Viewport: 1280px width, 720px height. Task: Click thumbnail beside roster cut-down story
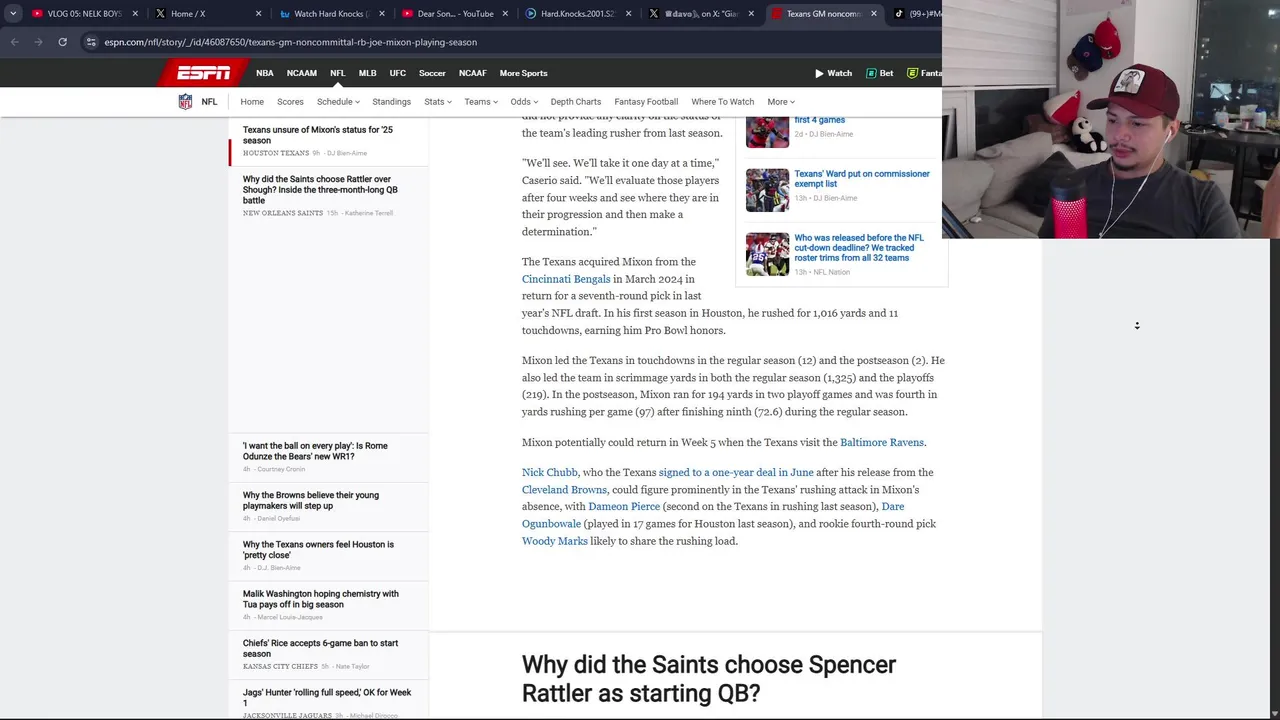[x=767, y=254]
